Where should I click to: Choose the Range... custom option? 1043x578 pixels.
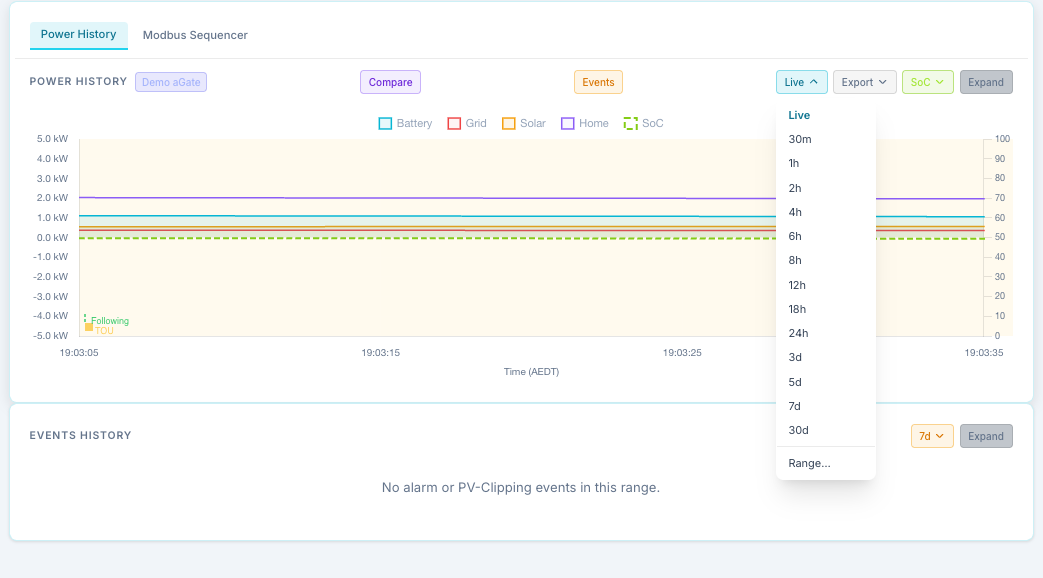(825, 464)
